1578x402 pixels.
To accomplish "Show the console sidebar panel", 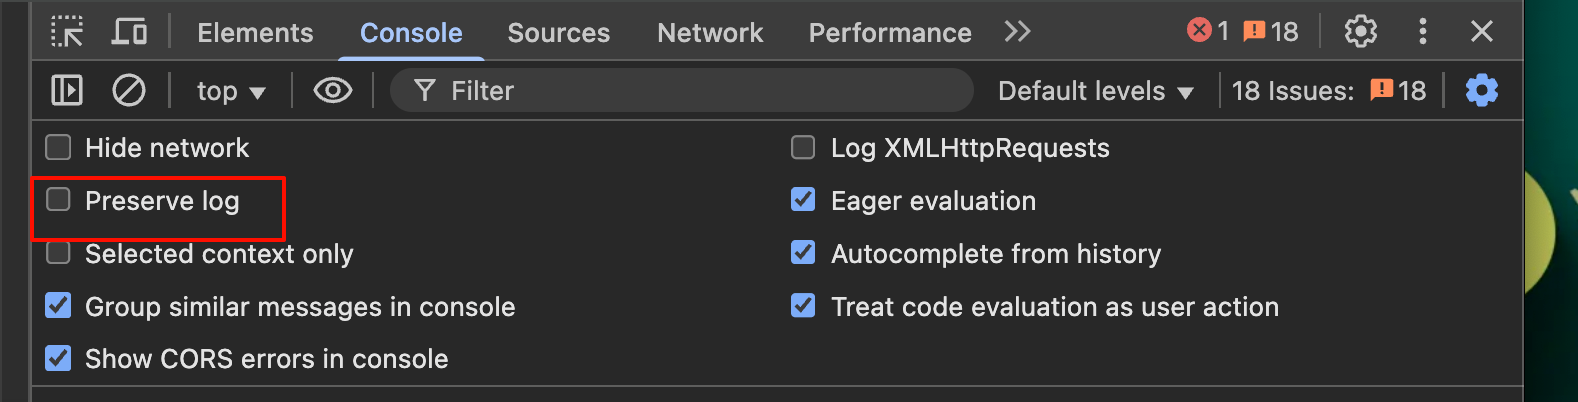I will [x=67, y=91].
